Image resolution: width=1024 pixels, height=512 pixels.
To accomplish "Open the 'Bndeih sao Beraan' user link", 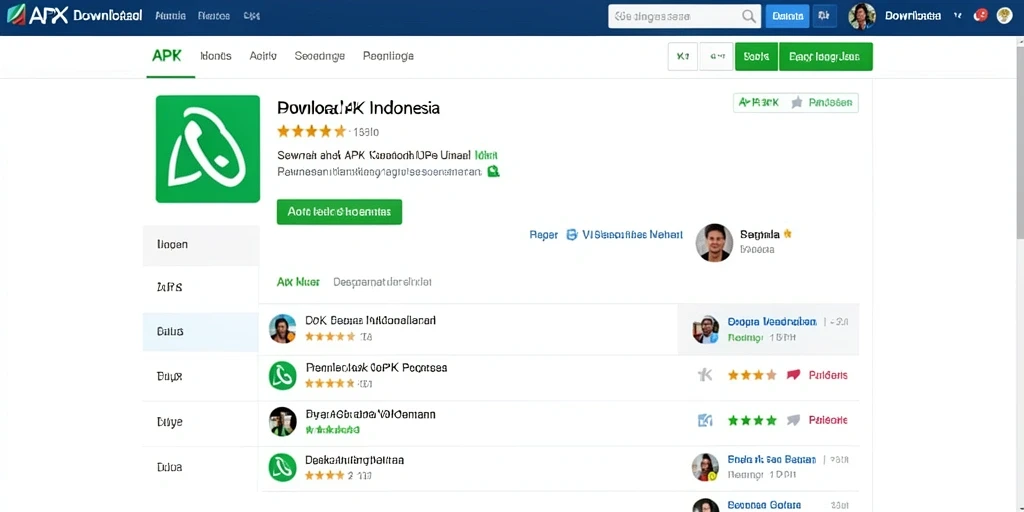I will coord(772,460).
